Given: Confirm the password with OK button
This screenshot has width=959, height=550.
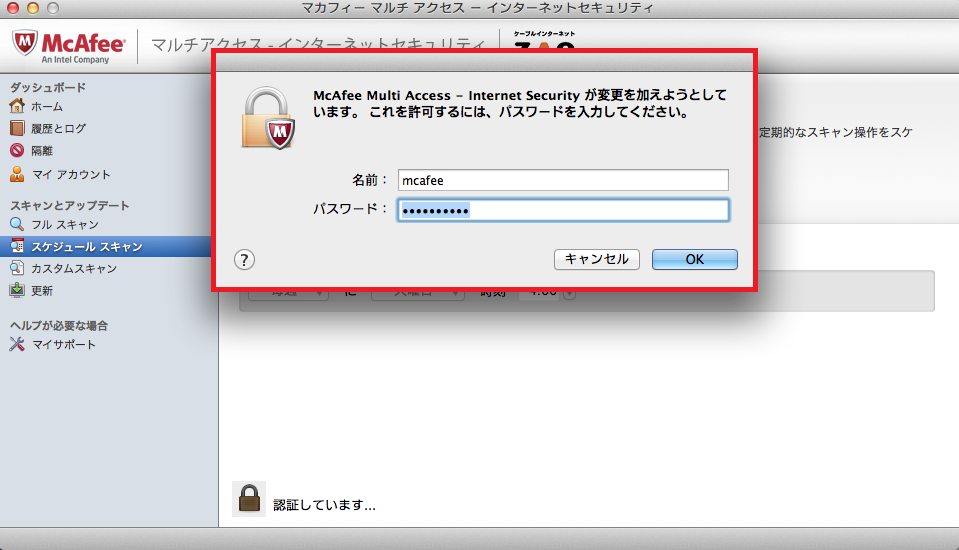Looking at the screenshot, I should (x=695, y=259).
